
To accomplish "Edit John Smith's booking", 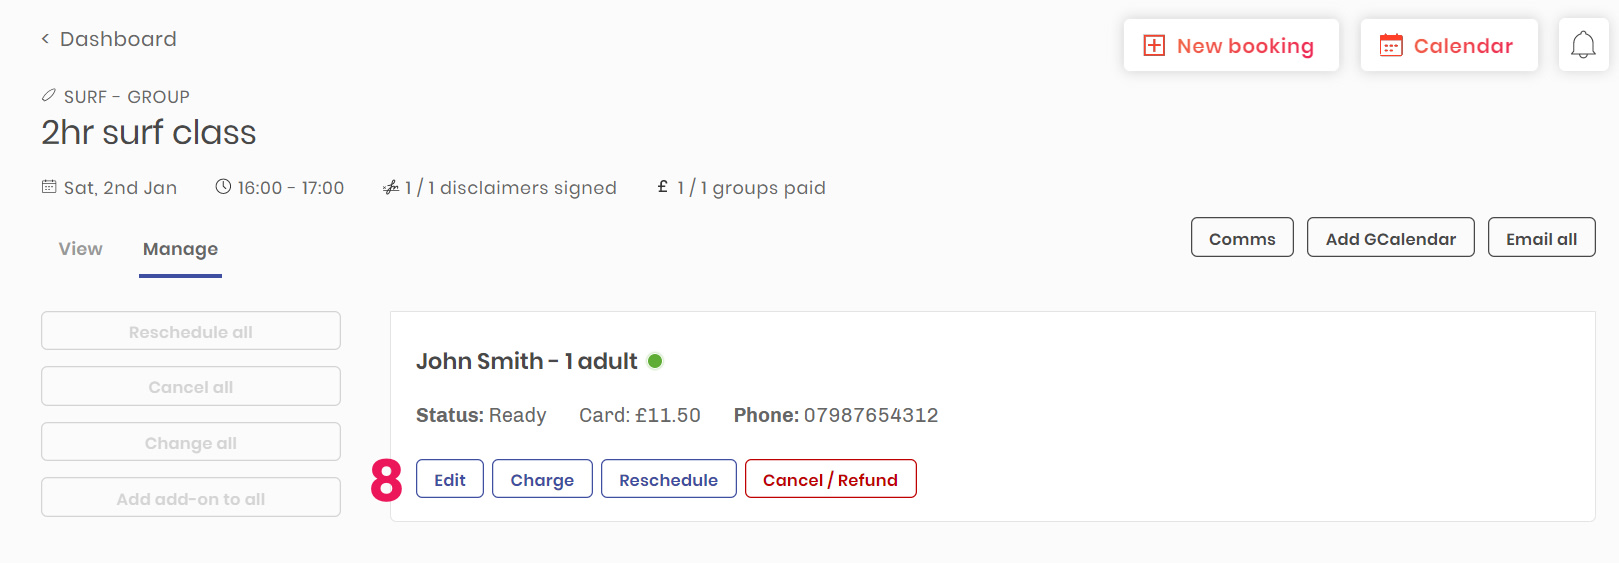I will 450,479.
